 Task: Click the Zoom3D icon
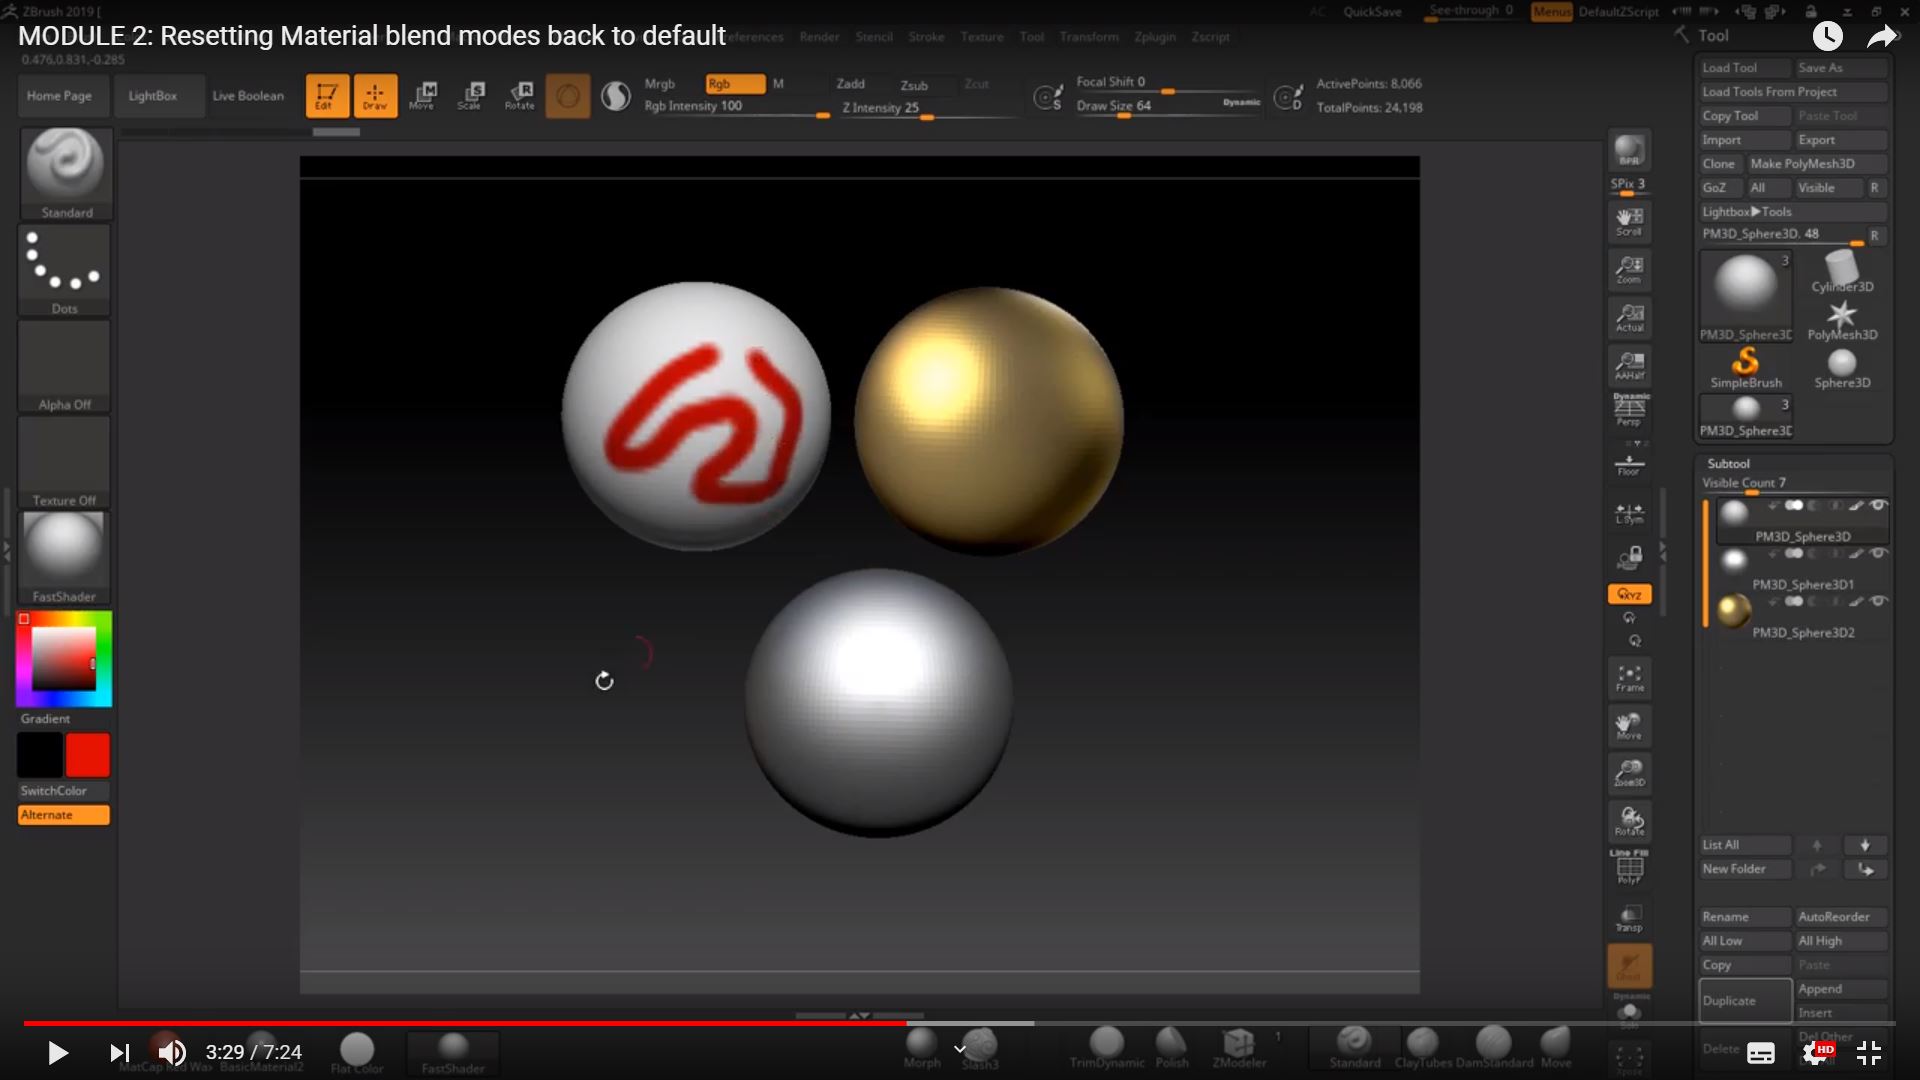pyautogui.click(x=1629, y=773)
